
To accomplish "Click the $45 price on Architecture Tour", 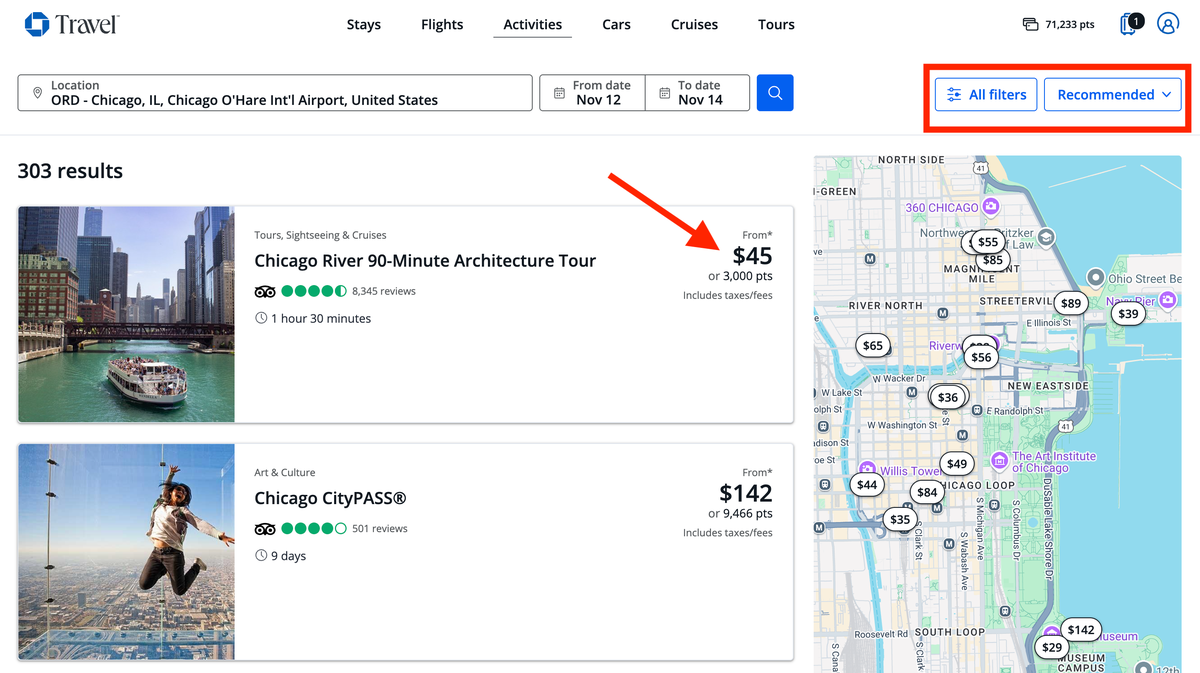I will tap(752, 256).
